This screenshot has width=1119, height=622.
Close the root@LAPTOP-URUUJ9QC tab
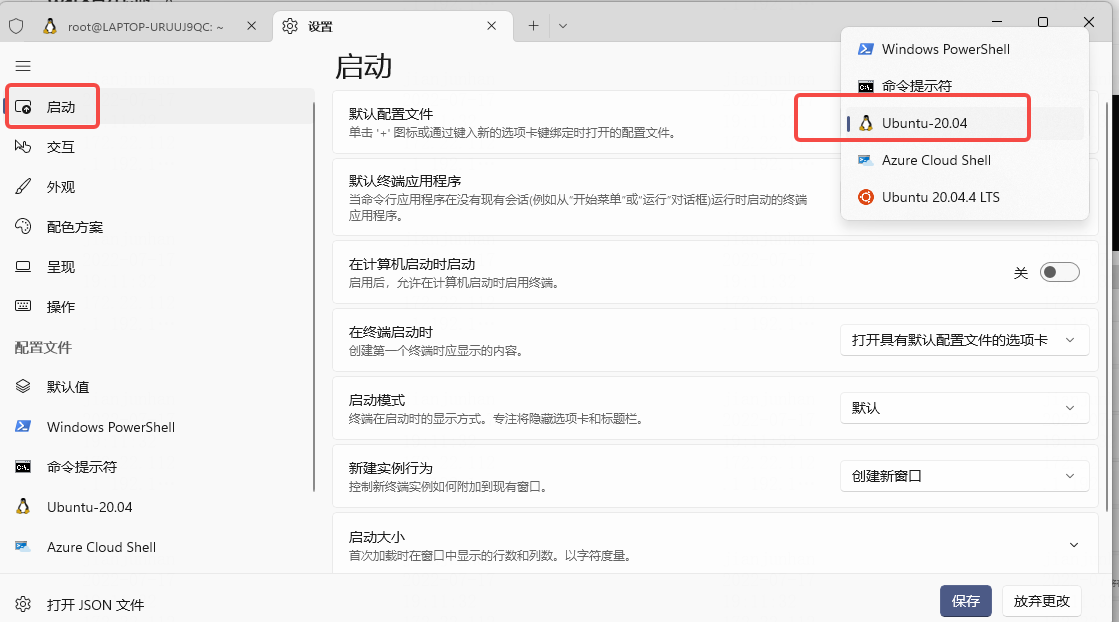251,26
